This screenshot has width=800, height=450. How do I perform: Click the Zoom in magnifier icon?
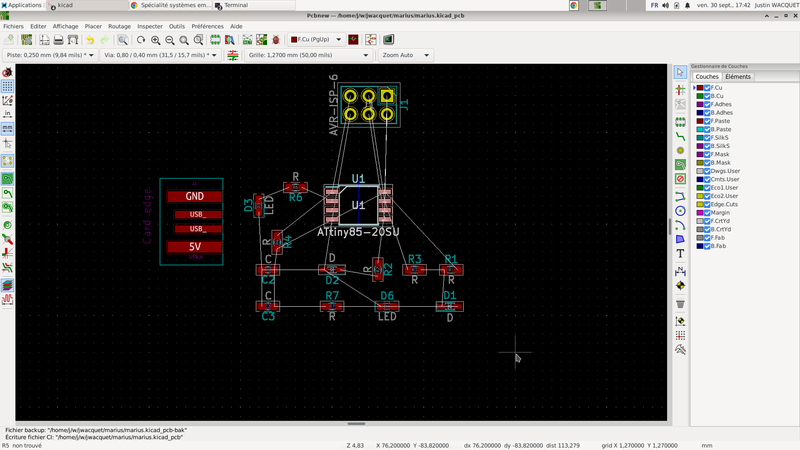click(x=155, y=40)
